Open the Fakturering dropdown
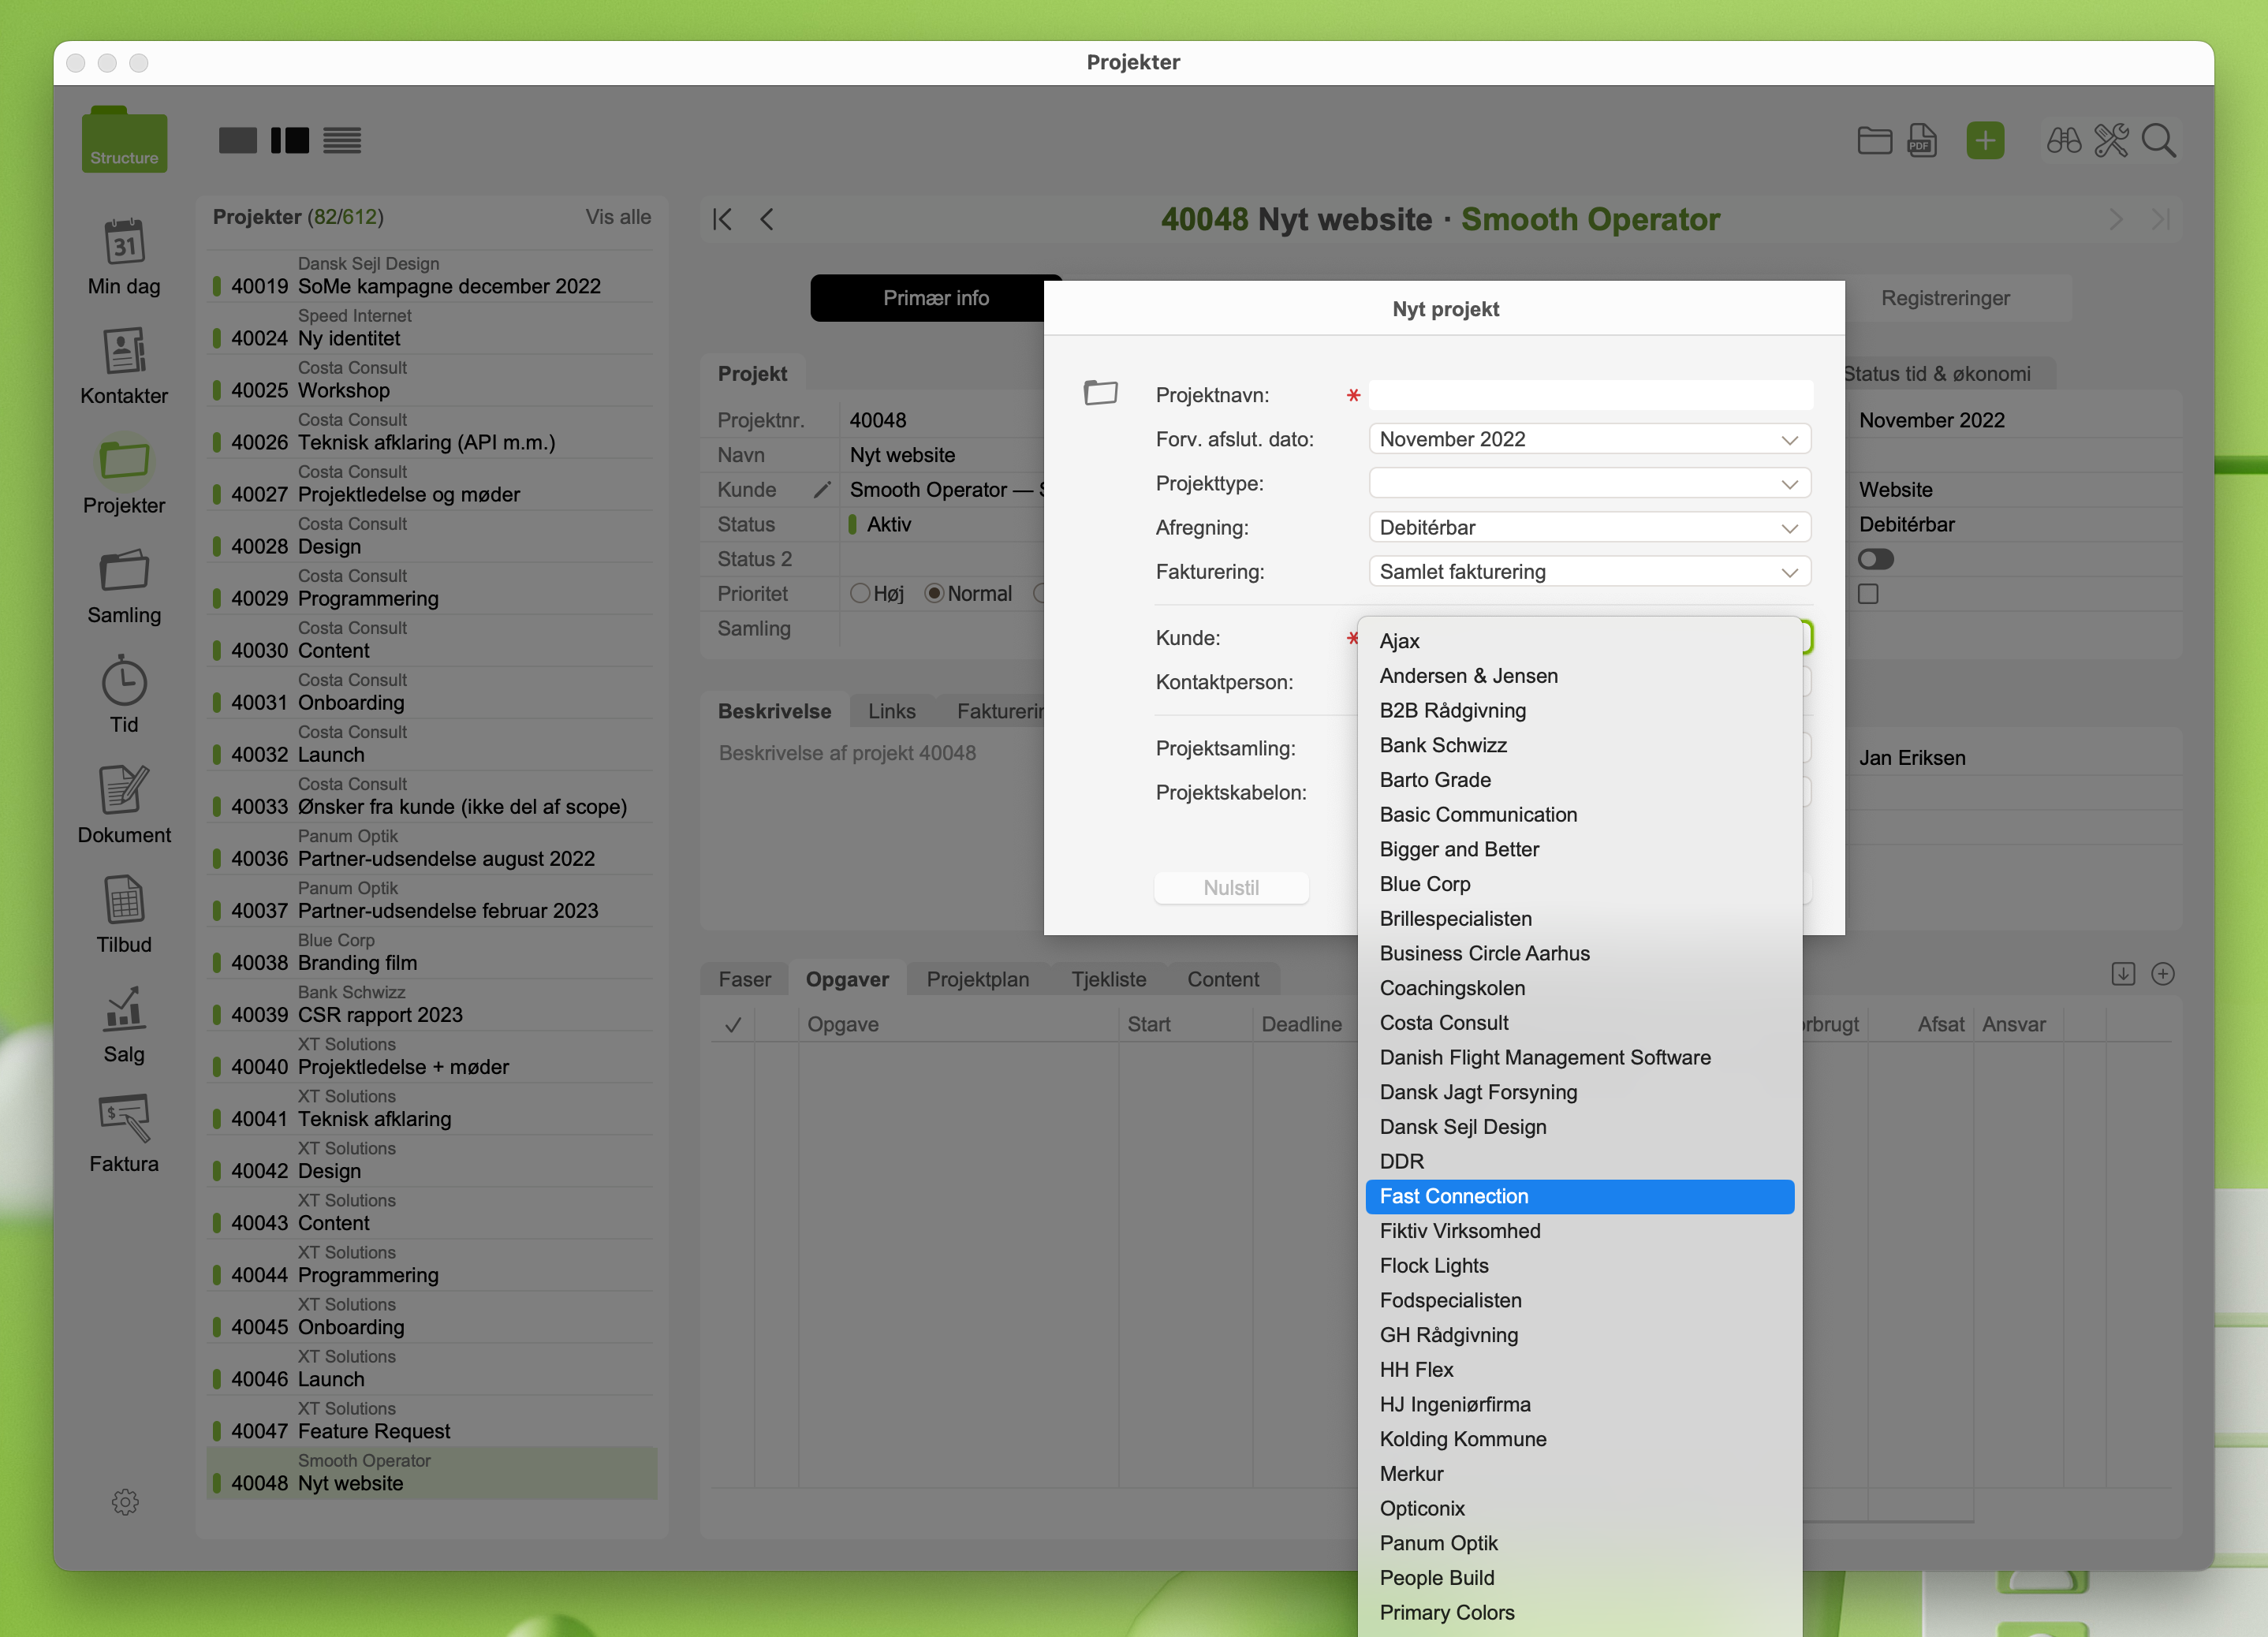This screenshot has height=1637, width=2268. click(1589, 572)
